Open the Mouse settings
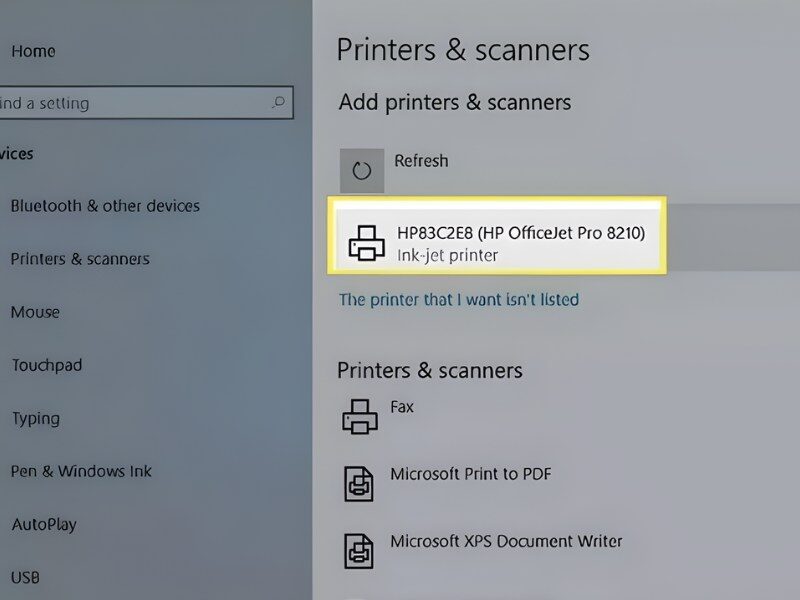This screenshot has height=600, width=800. [x=35, y=312]
